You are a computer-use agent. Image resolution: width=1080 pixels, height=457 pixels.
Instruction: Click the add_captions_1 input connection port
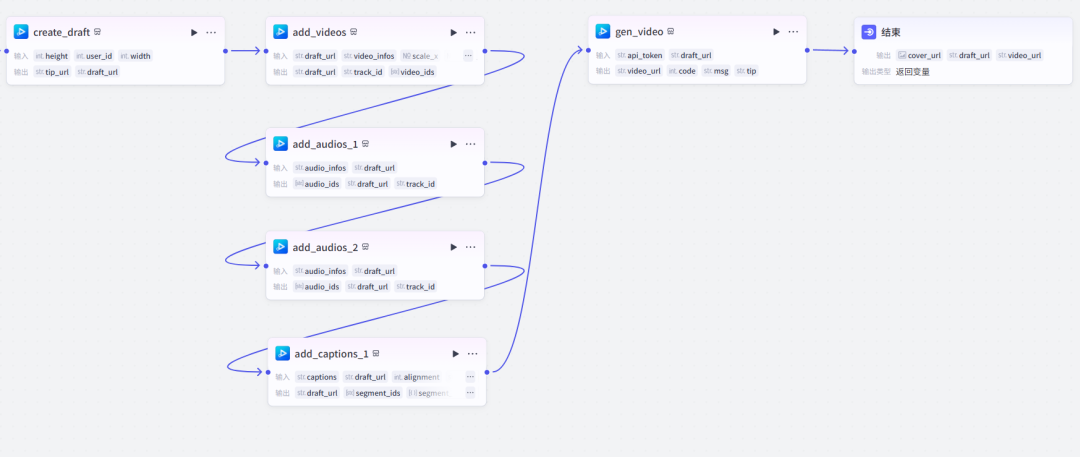[268, 372]
